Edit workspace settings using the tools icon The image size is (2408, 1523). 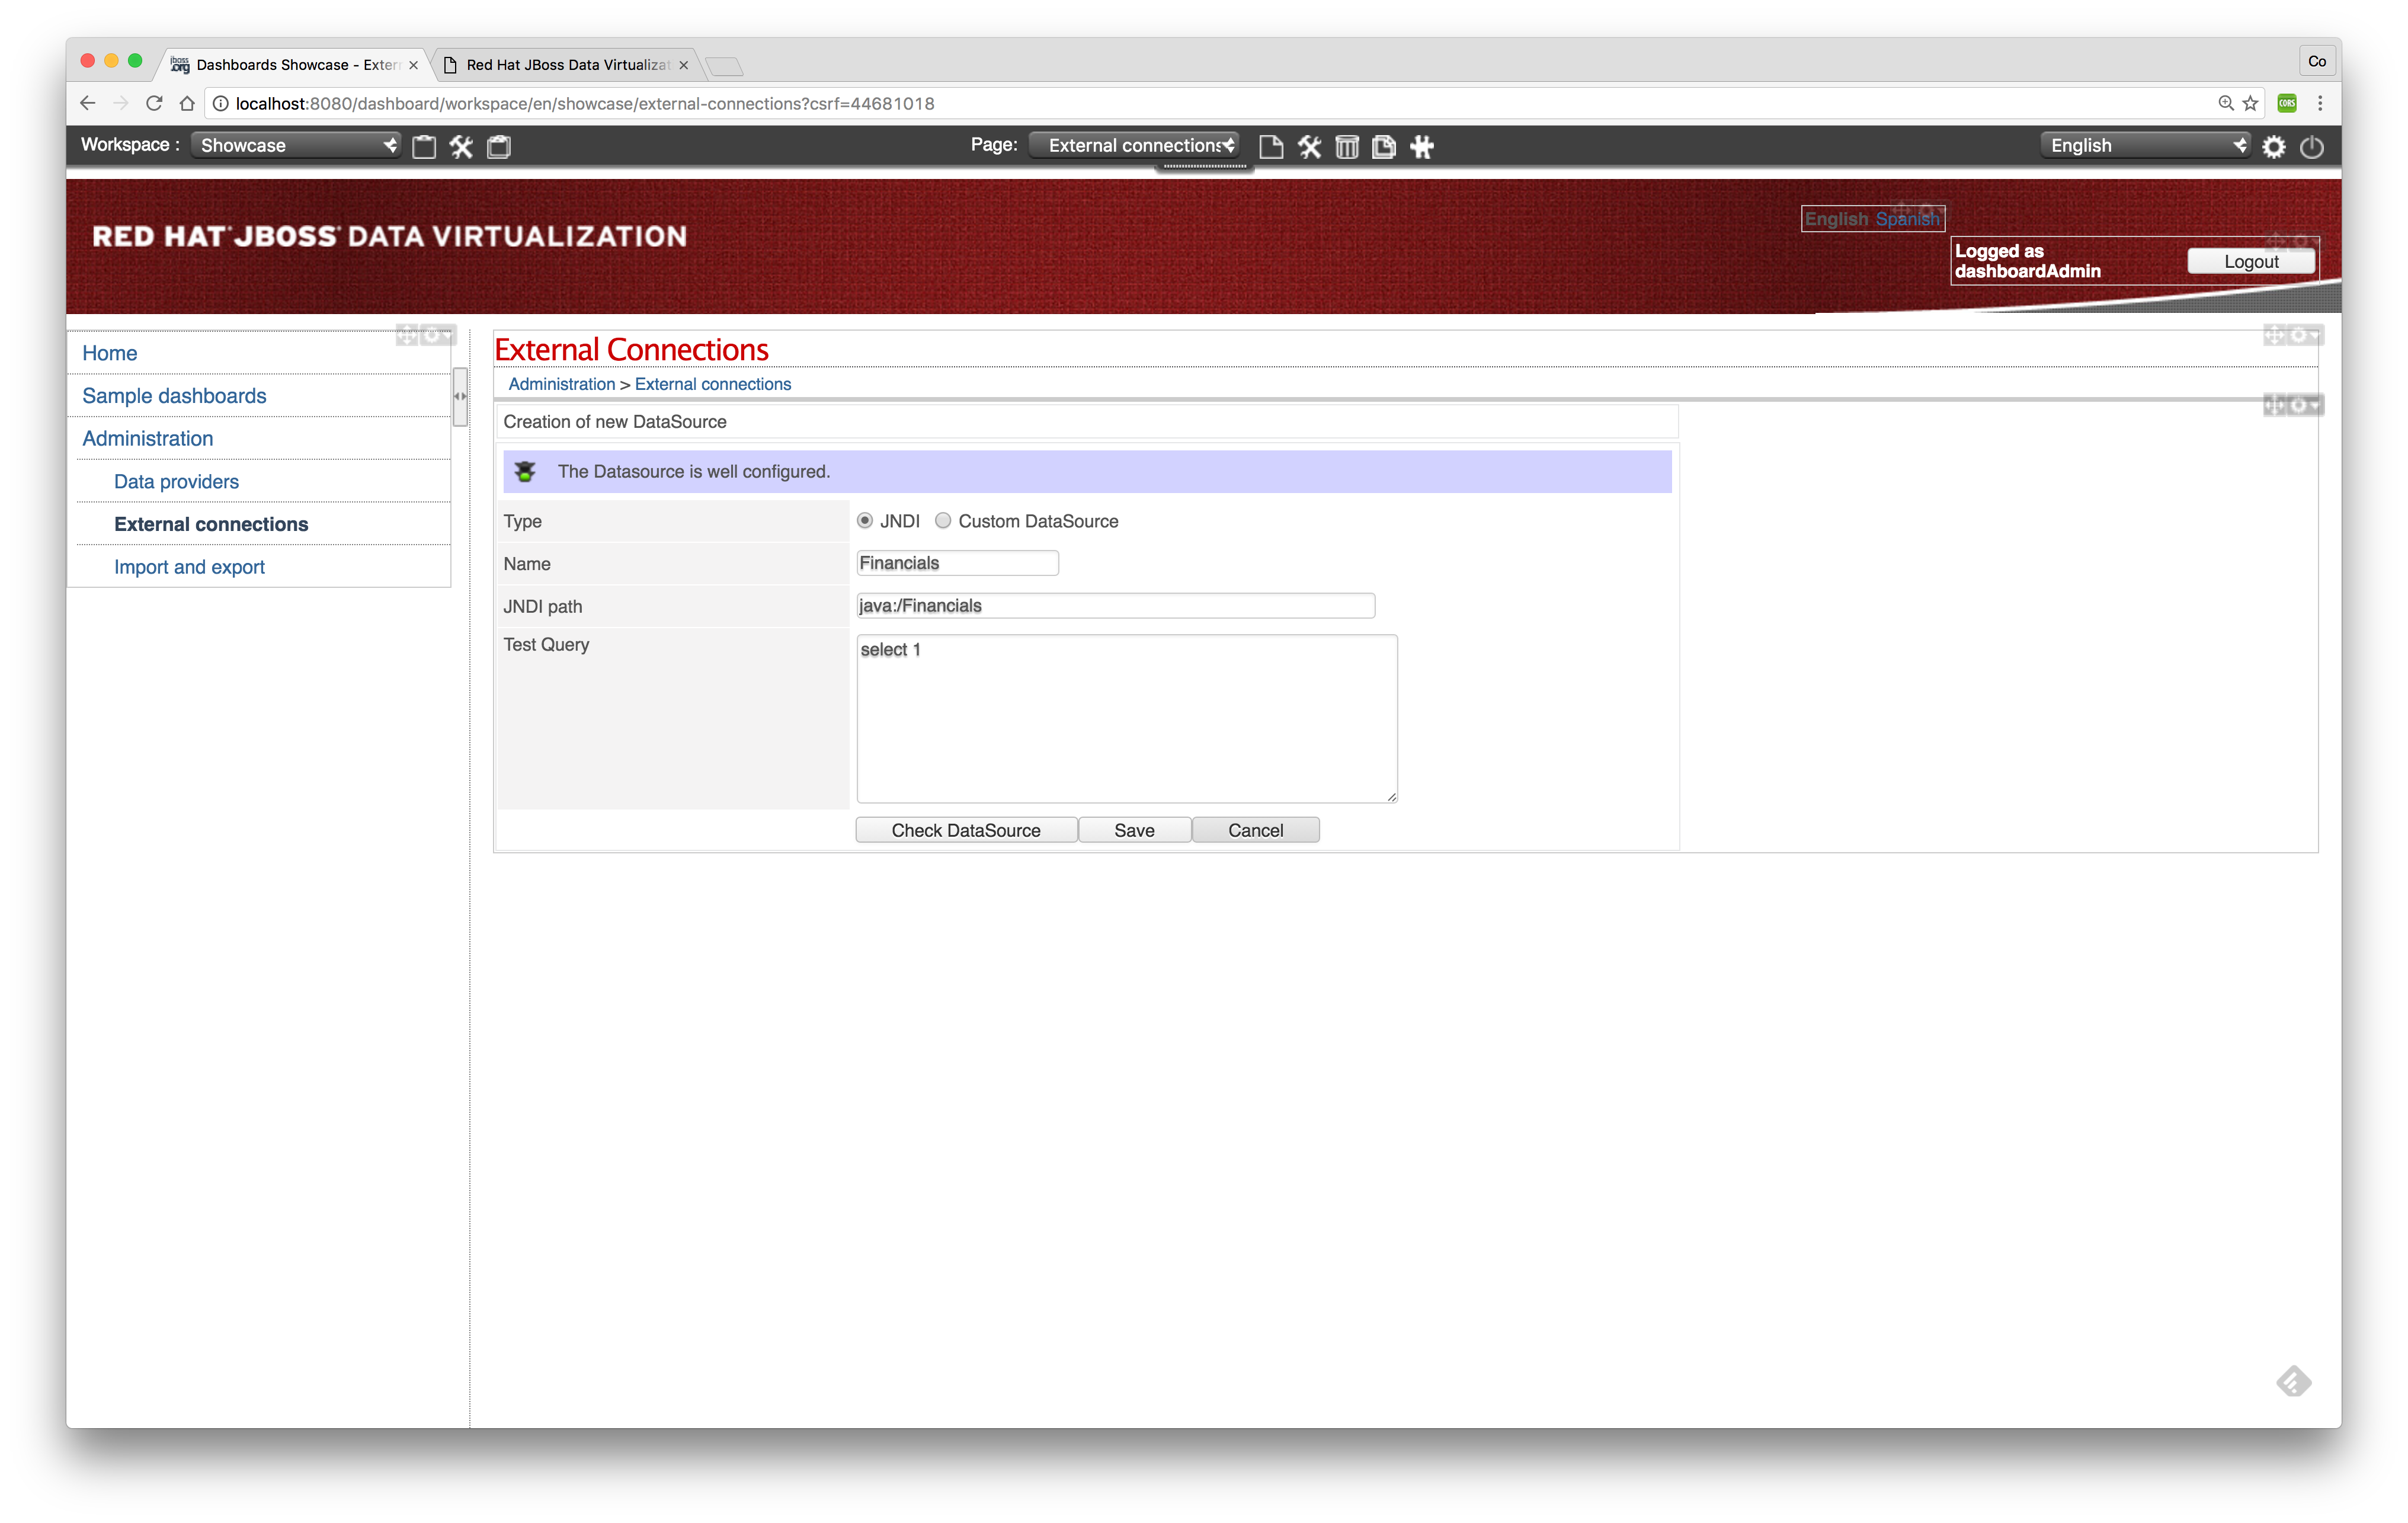tap(461, 146)
